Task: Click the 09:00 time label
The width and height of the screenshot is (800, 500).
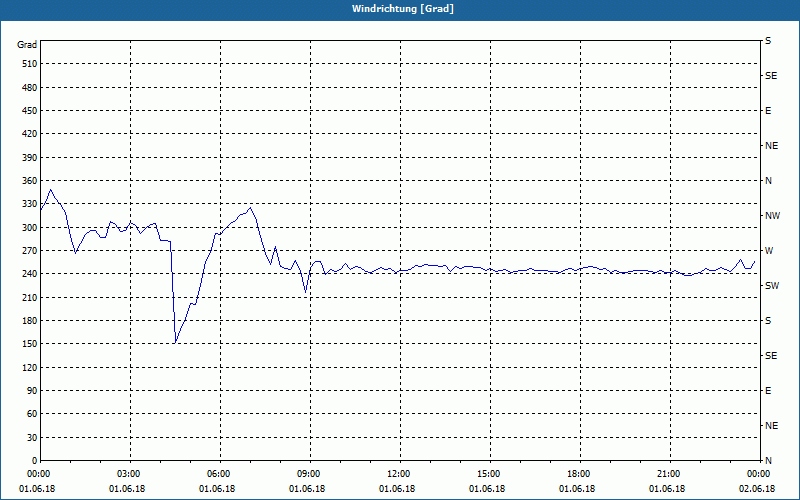Action: pyautogui.click(x=311, y=474)
